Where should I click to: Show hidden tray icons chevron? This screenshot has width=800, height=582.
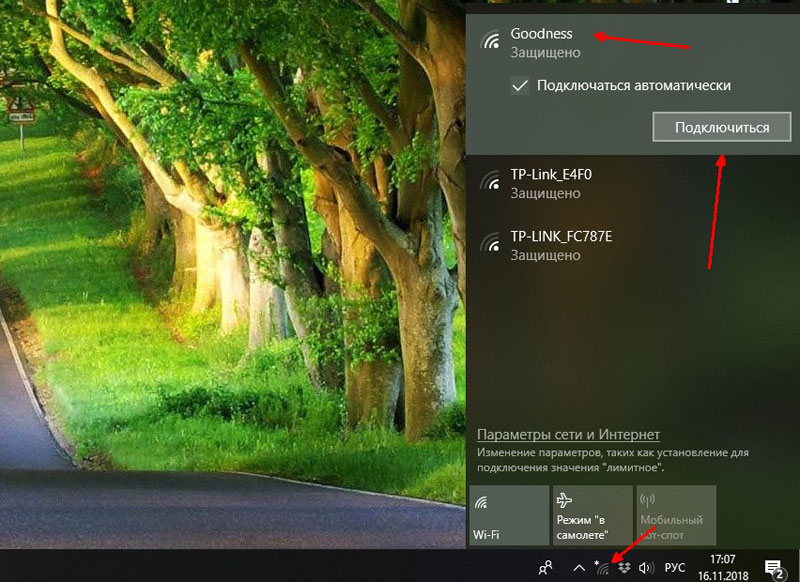click(579, 567)
